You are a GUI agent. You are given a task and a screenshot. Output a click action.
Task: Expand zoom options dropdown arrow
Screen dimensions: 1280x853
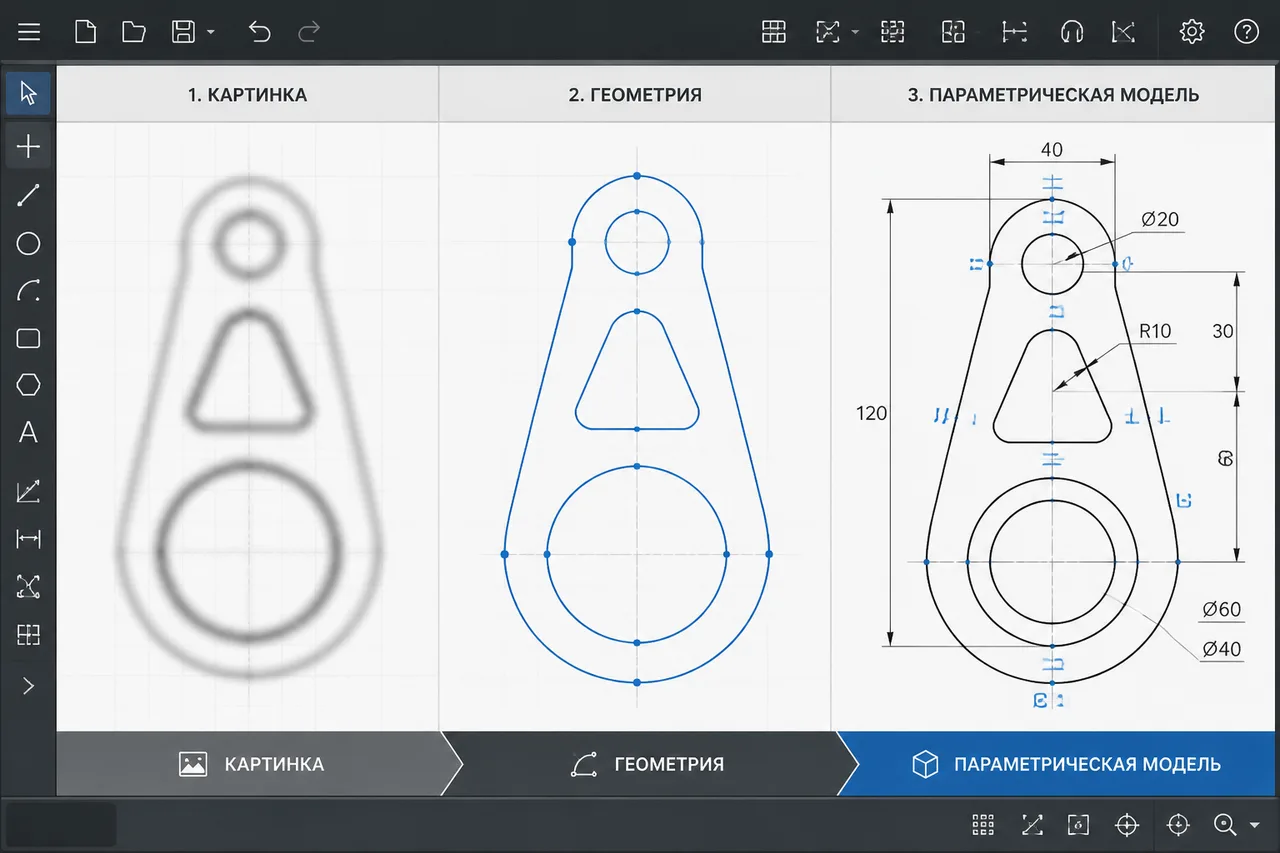point(1255,826)
